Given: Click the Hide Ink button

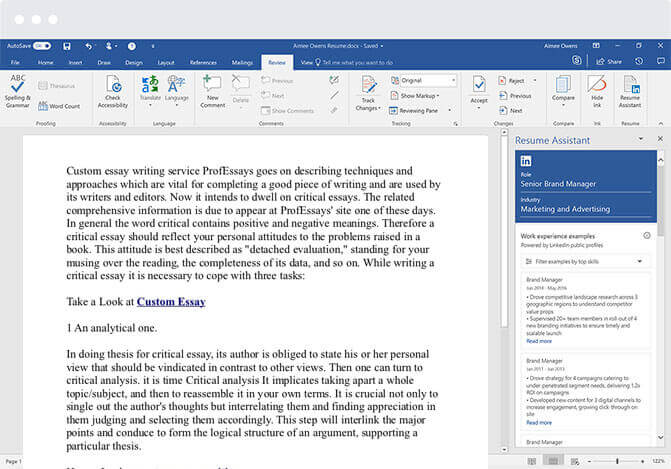Looking at the screenshot, I should point(597,91).
